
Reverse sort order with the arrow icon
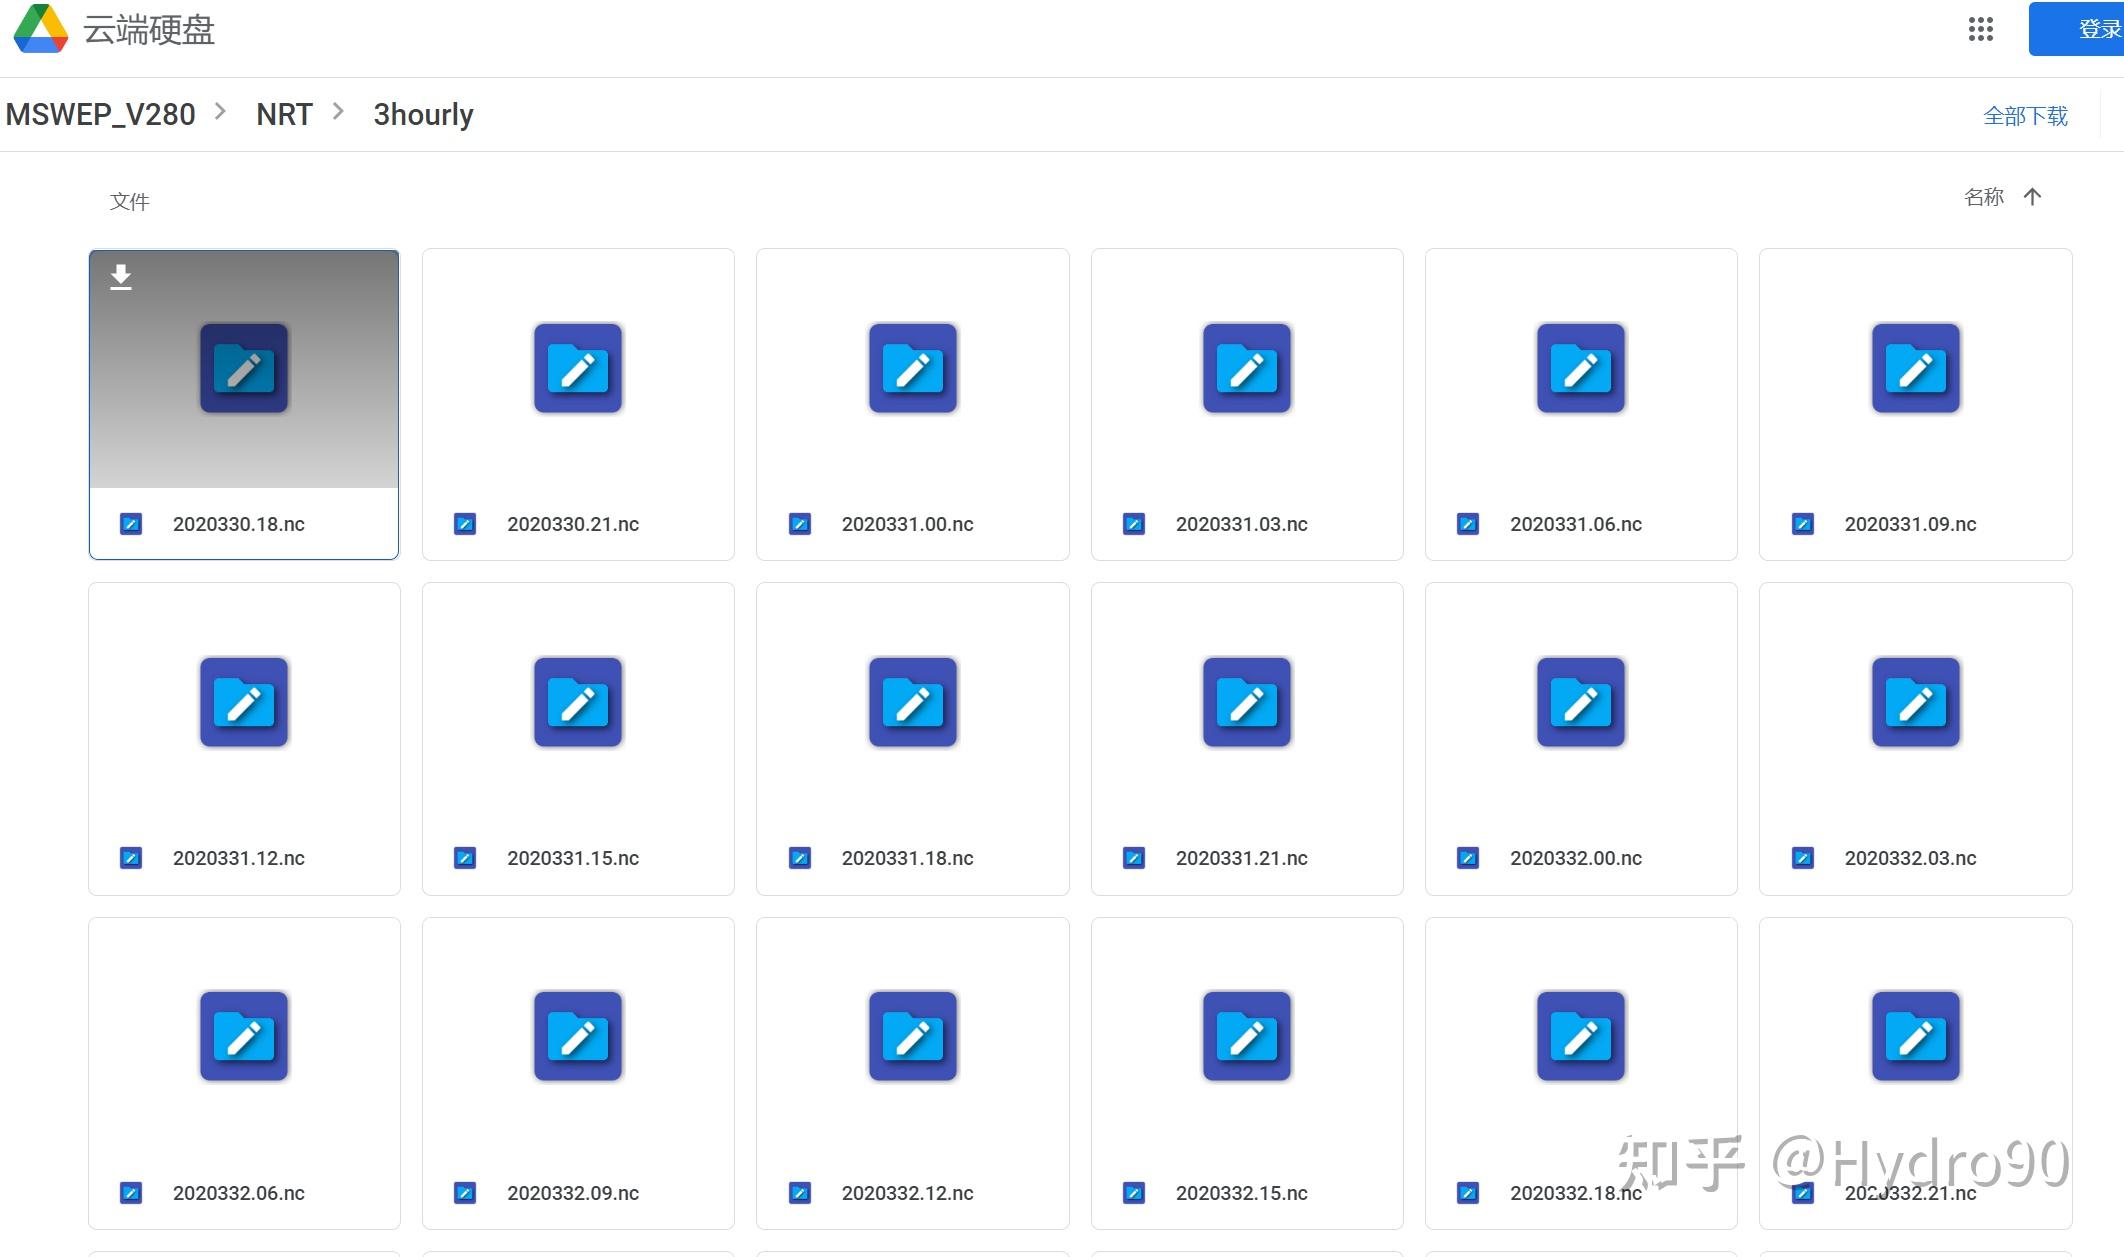point(2032,197)
